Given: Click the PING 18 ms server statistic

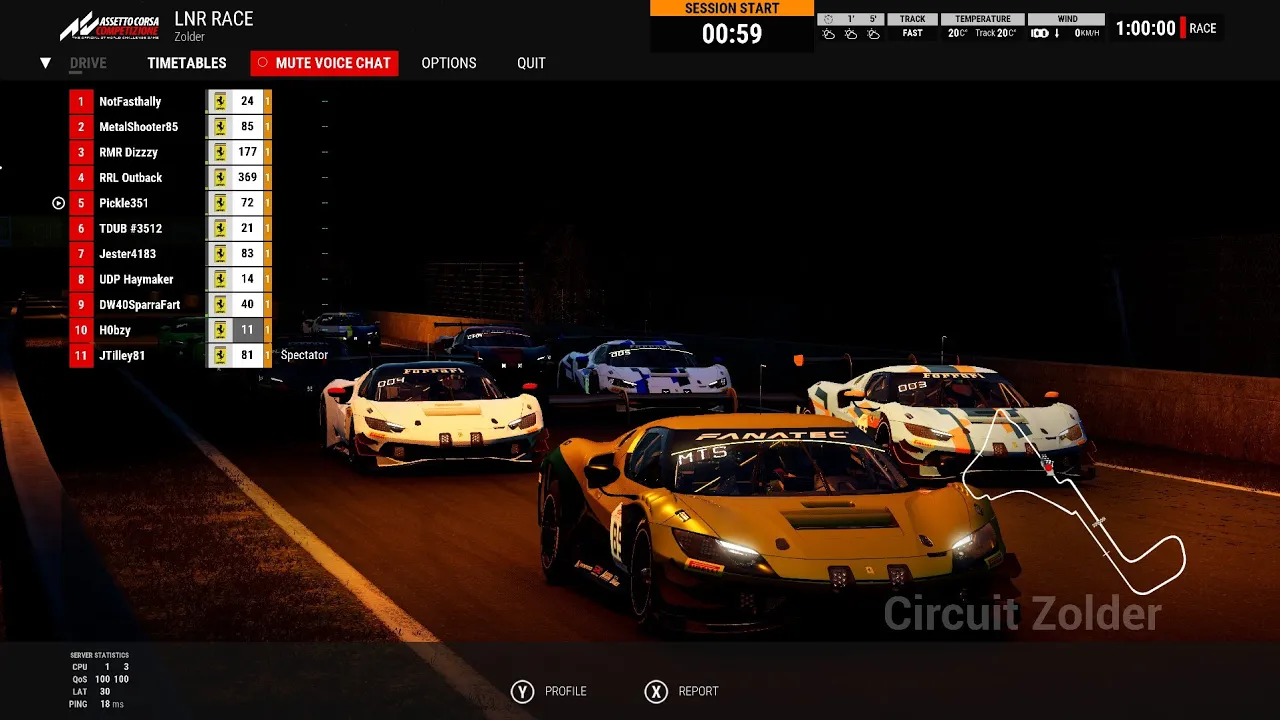Looking at the screenshot, I should (x=96, y=704).
